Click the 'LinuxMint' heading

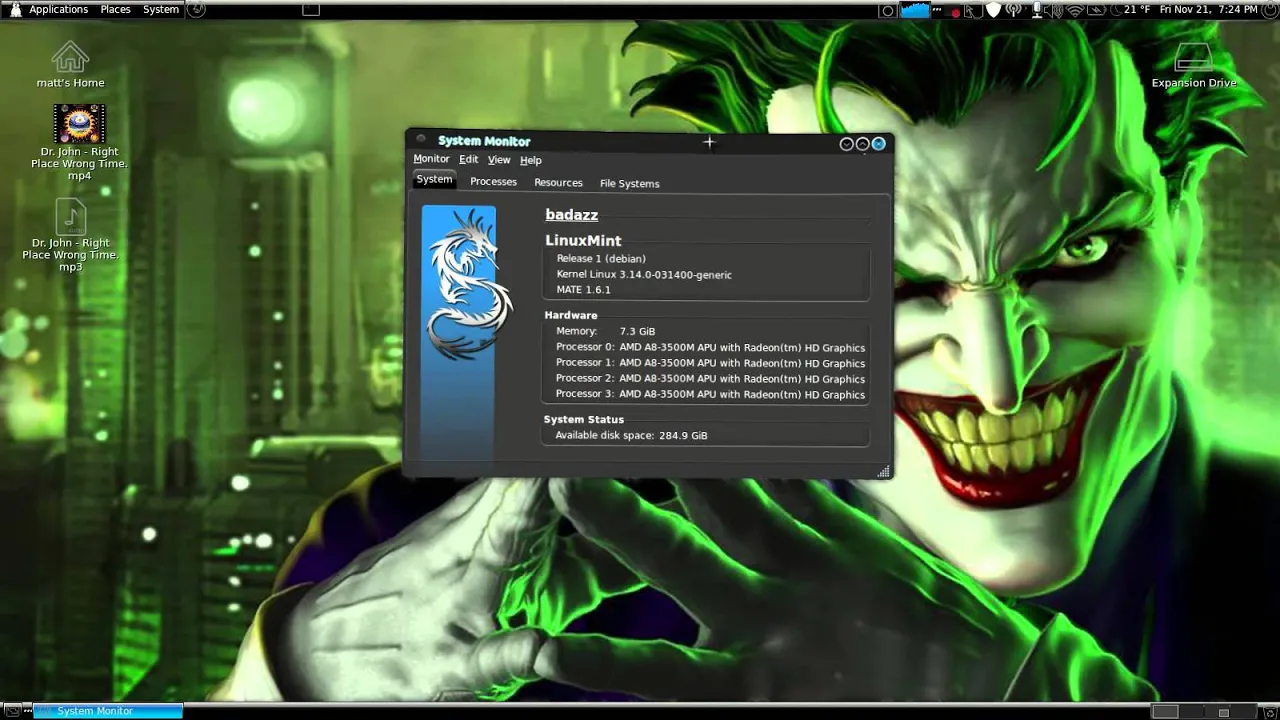point(583,240)
